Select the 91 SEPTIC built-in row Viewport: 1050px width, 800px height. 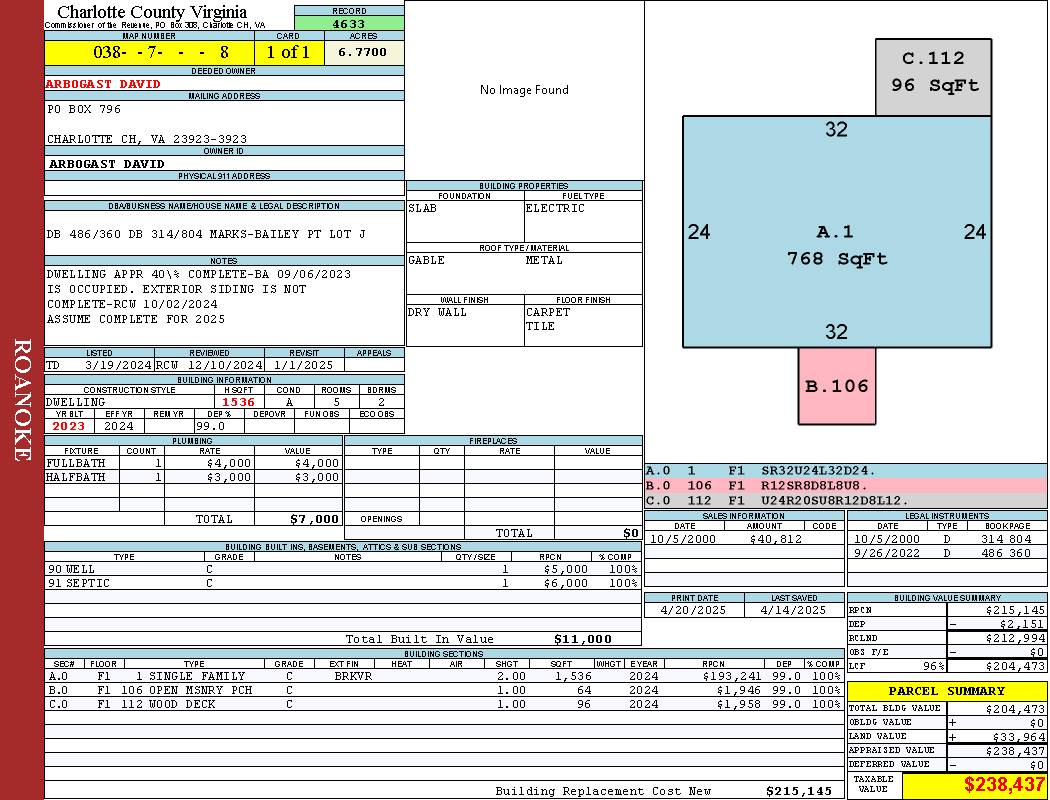point(341,583)
